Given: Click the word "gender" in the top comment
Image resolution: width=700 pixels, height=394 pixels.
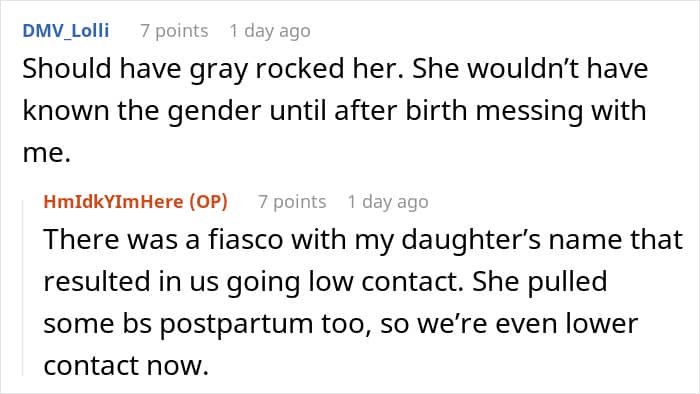Looking at the screenshot, I should point(214,111).
